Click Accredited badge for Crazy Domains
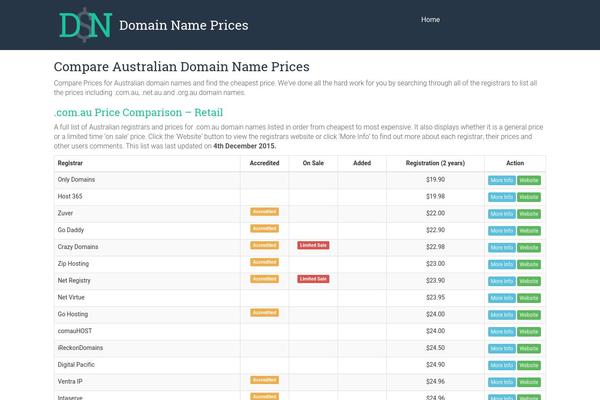Screen dimensions: 600x400 click(x=264, y=245)
